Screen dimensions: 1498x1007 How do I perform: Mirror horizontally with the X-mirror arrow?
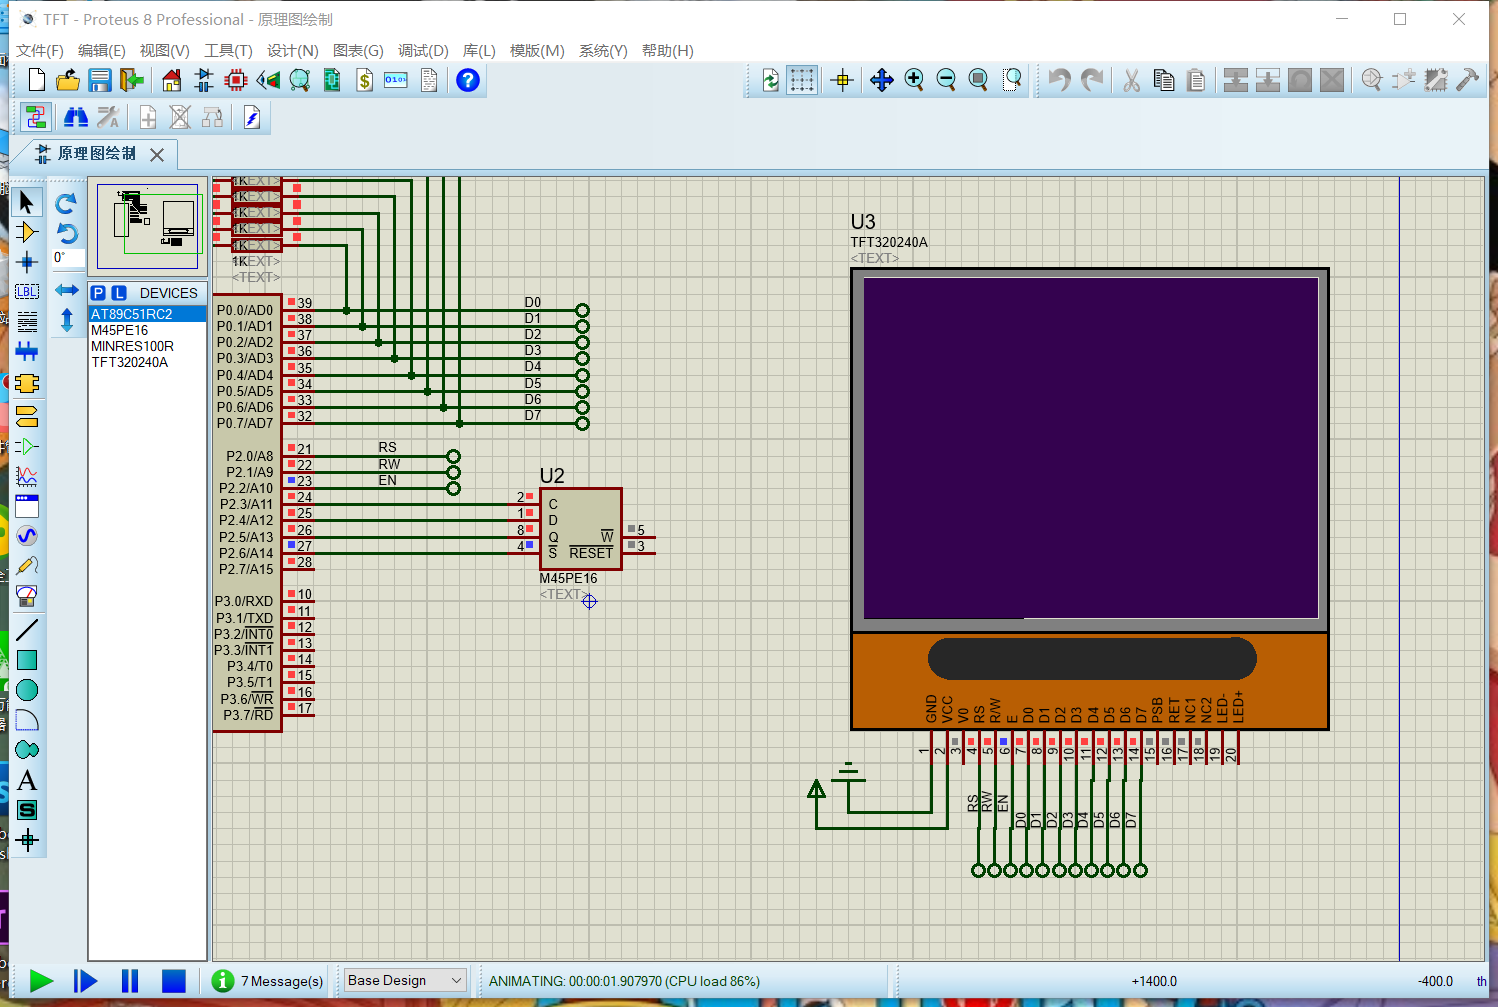(x=66, y=290)
